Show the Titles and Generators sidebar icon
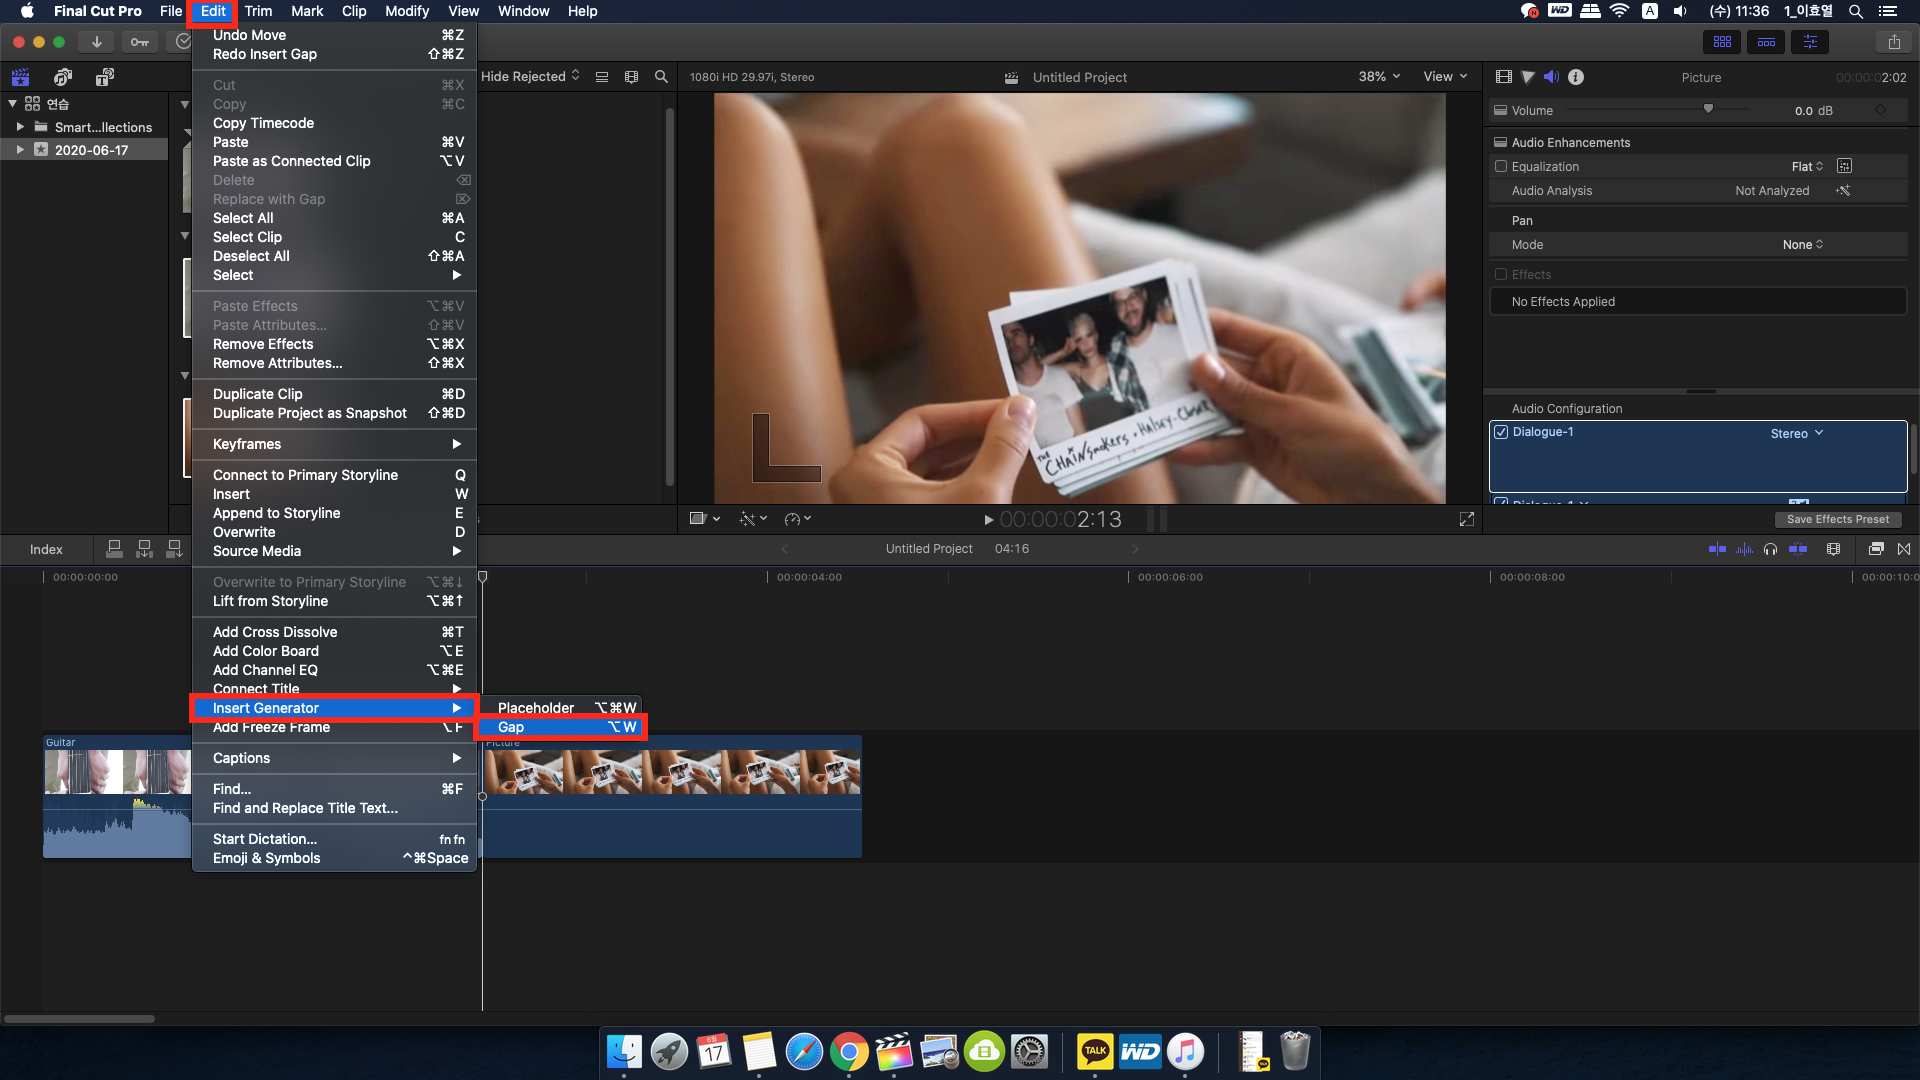The width and height of the screenshot is (1920, 1080). tap(105, 77)
